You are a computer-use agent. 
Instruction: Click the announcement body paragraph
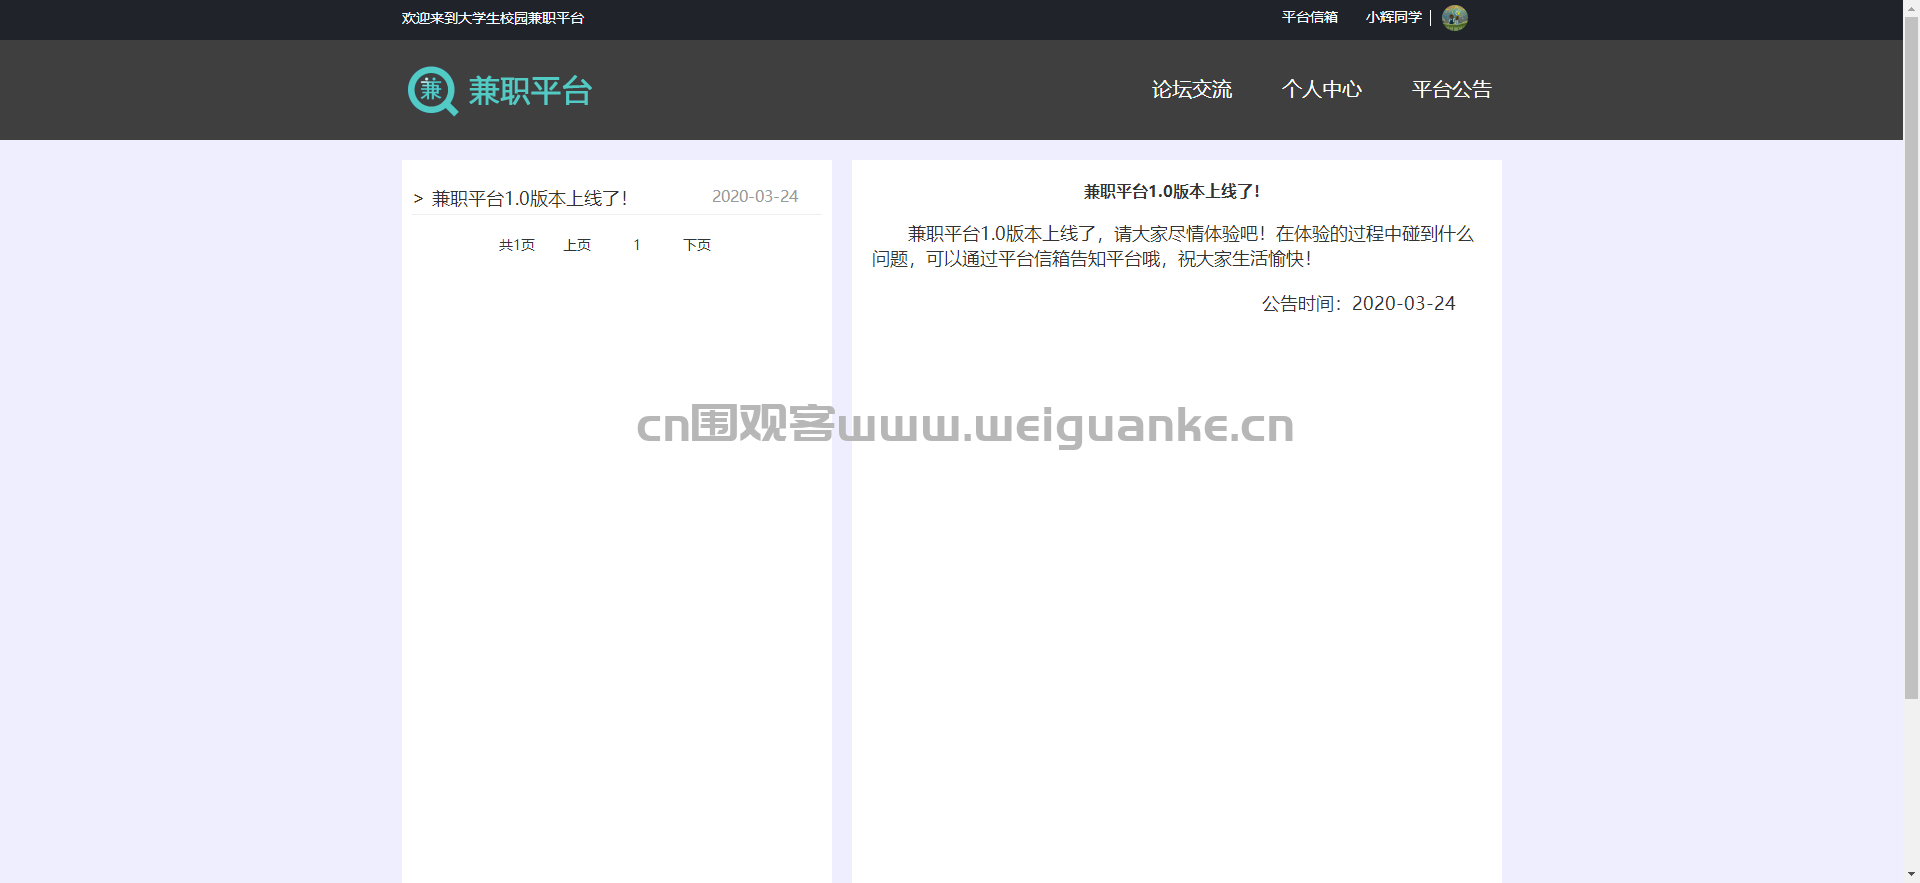click(x=1172, y=246)
